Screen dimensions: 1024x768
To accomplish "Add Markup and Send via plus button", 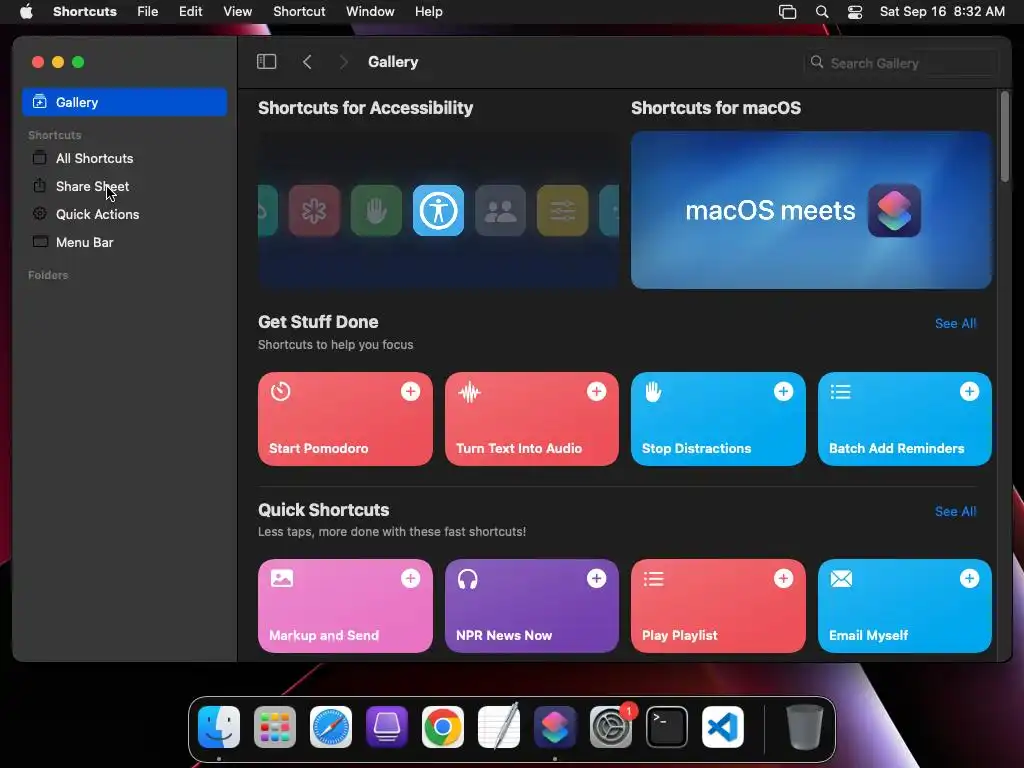I will (x=410, y=578).
